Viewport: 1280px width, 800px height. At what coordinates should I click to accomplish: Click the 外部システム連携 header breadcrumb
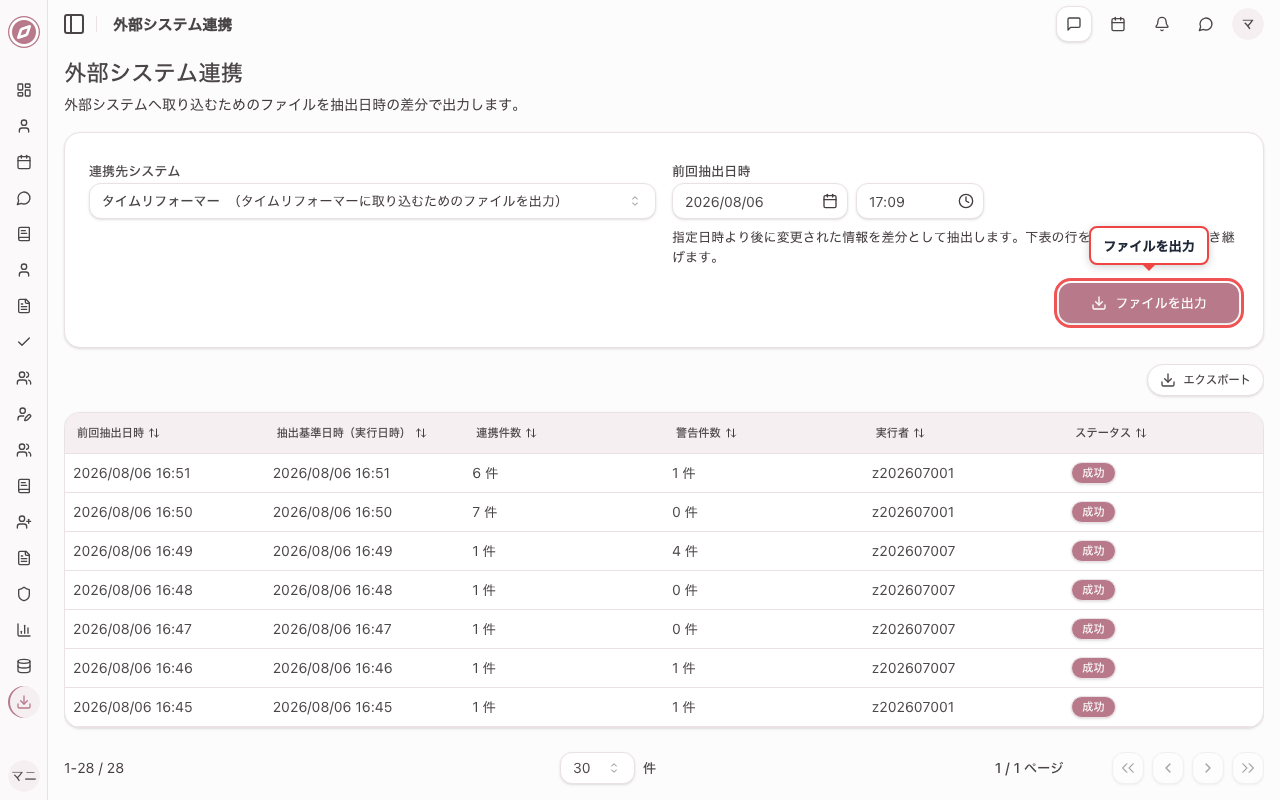[x=172, y=24]
